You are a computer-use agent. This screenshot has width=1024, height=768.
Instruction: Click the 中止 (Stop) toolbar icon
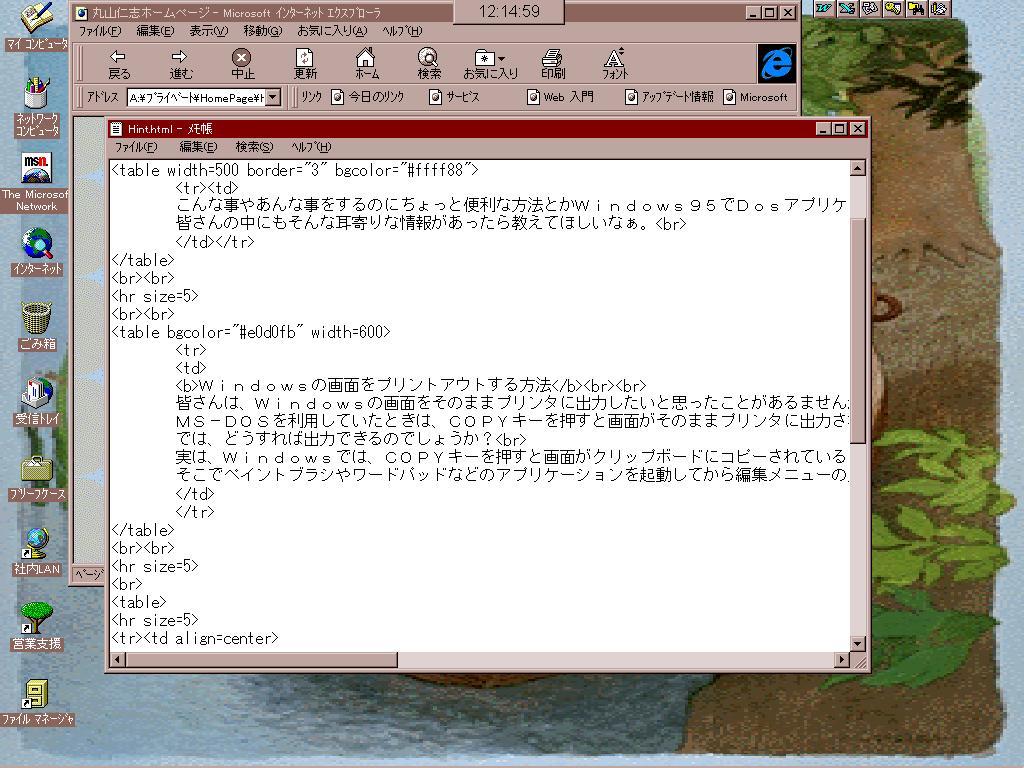(x=242, y=64)
